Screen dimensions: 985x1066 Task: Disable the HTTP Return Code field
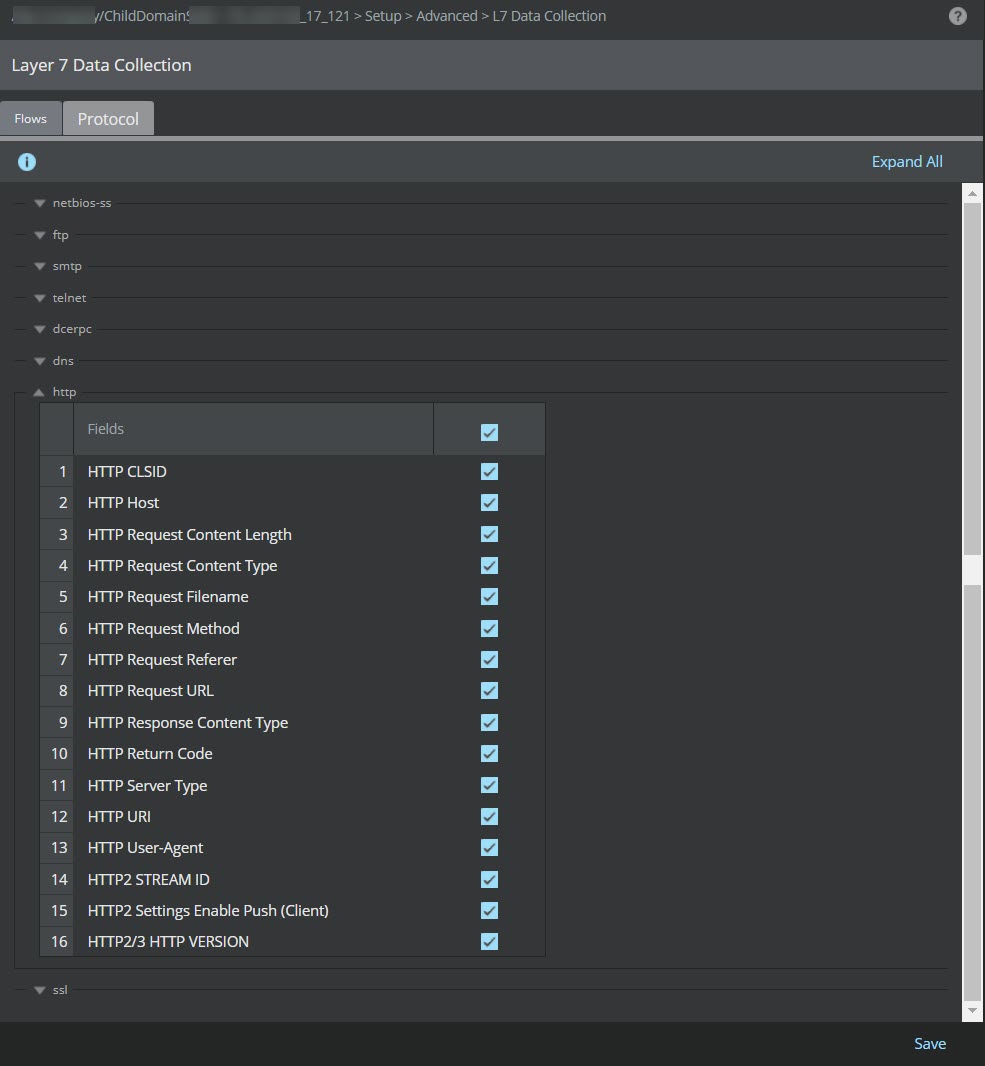point(489,753)
